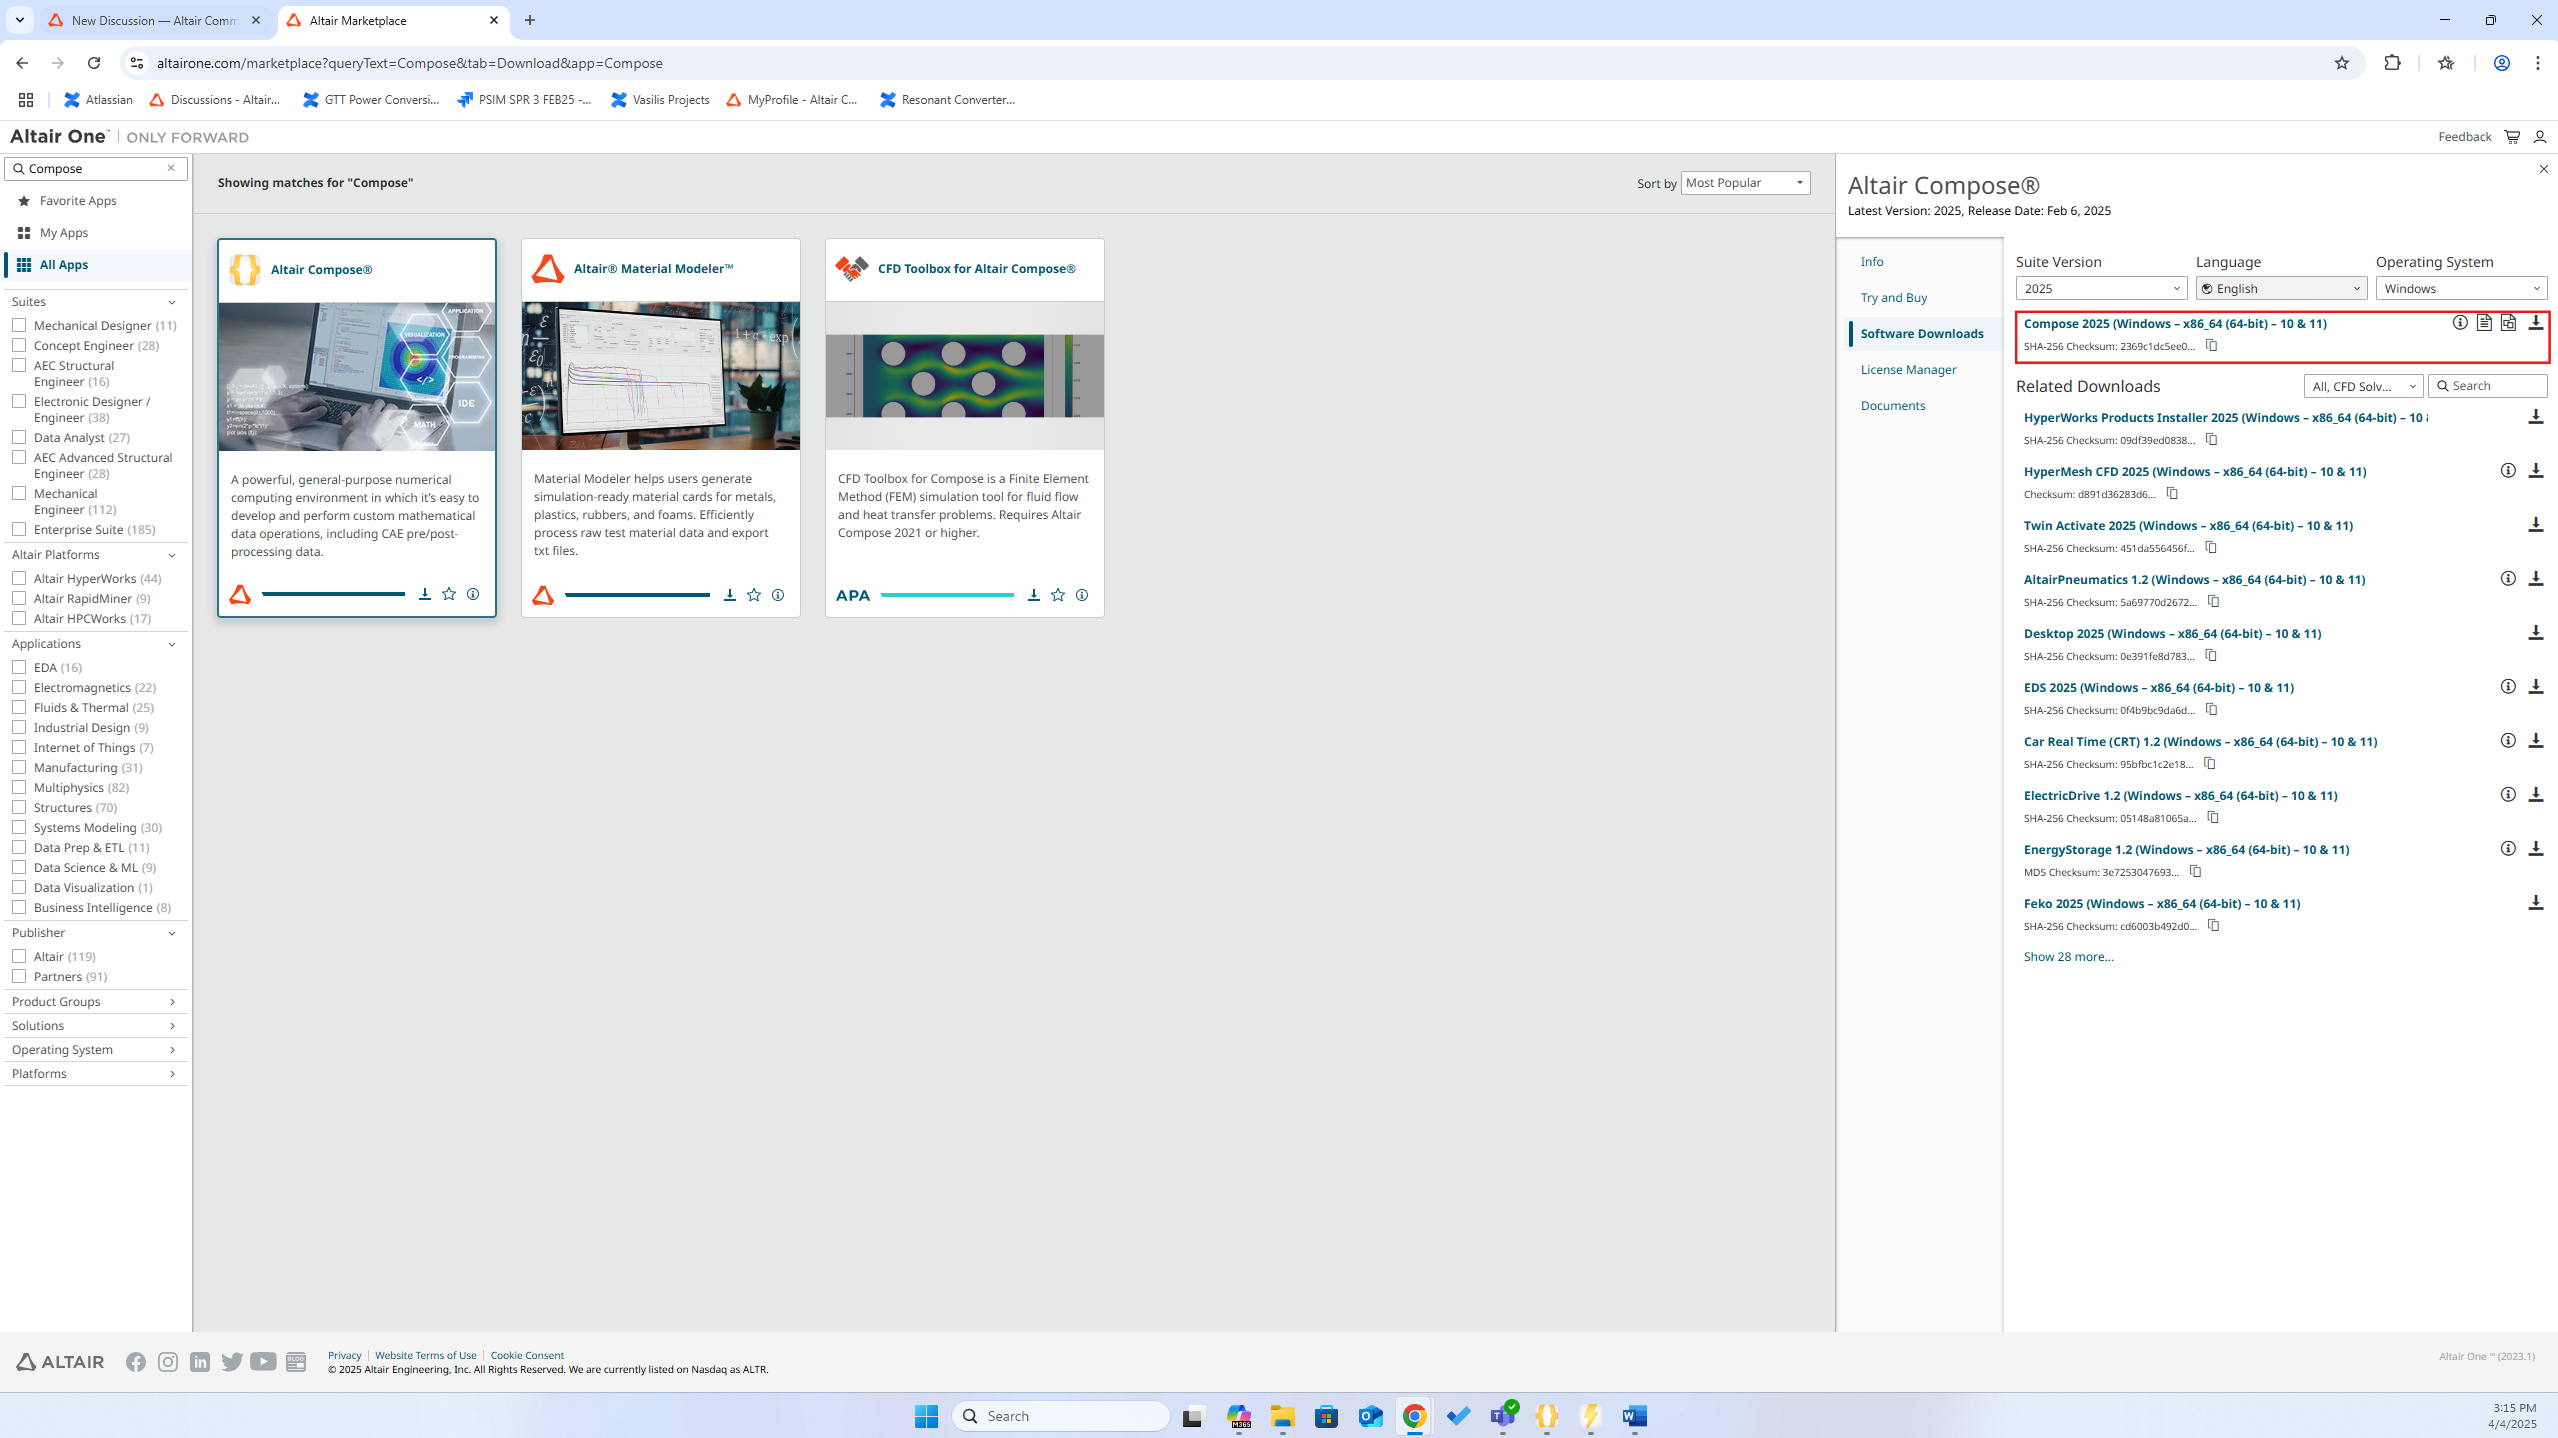Viewport: 2558px width, 1438px height.
Task: Open CFD Toolbox for Altair Compose title
Action: pyautogui.click(x=976, y=269)
